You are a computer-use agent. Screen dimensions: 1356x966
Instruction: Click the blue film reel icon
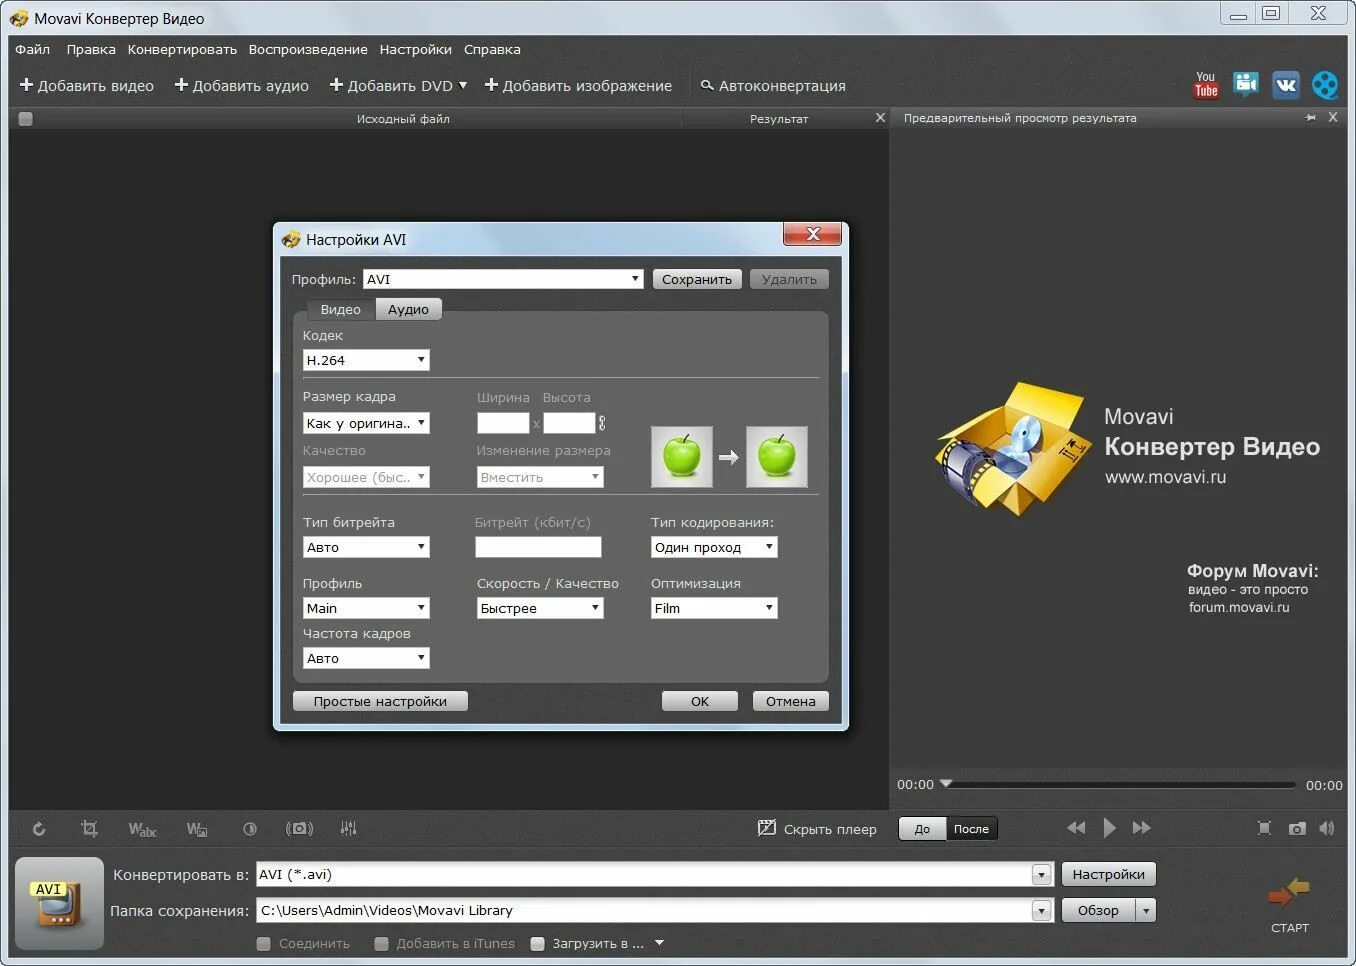(1325, 85)
